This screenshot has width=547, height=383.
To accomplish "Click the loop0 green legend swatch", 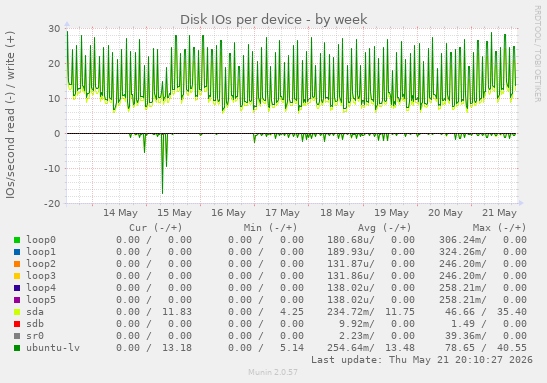I will tap(17, 240).
